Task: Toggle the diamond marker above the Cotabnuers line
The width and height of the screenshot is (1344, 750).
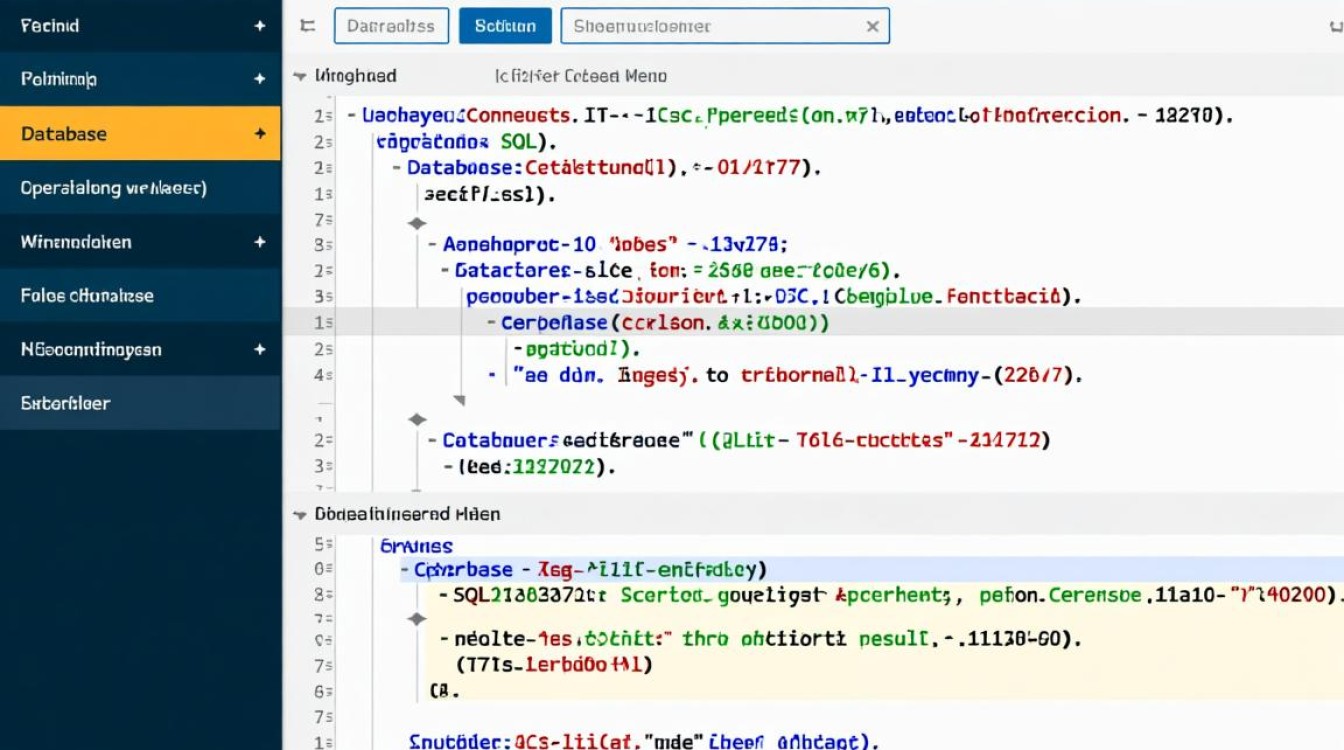Action: (417, 419)
